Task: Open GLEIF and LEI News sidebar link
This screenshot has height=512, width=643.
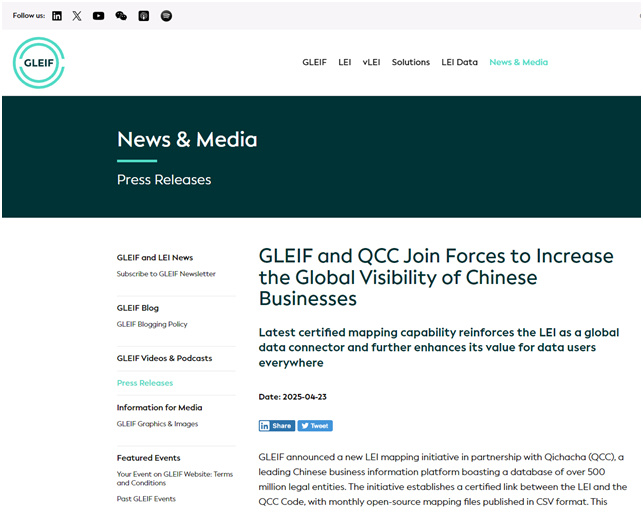Action: click(155, 257)
